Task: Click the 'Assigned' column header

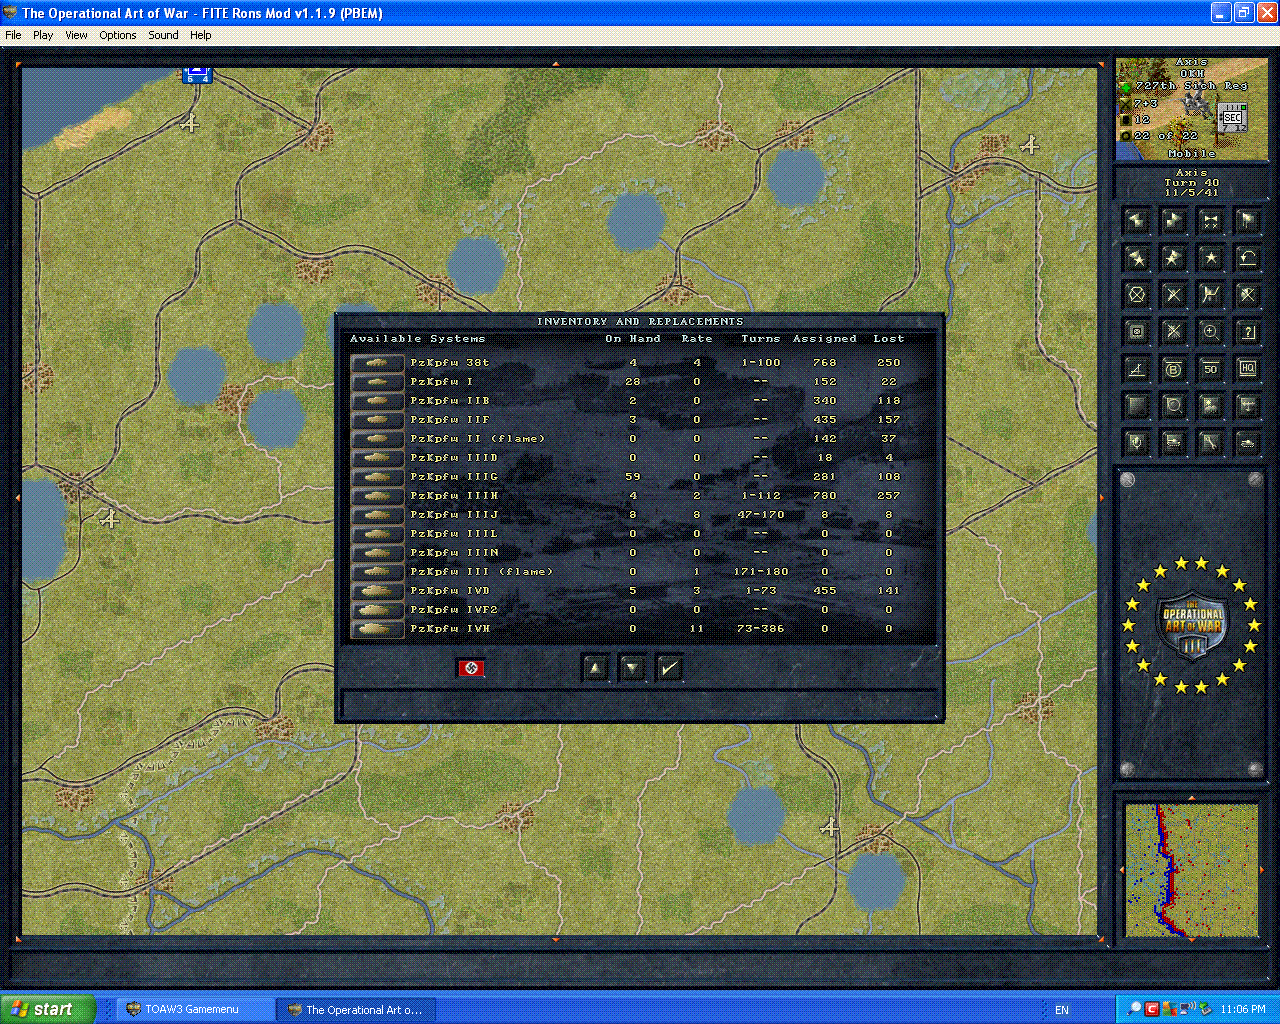Action: (825, 339)
